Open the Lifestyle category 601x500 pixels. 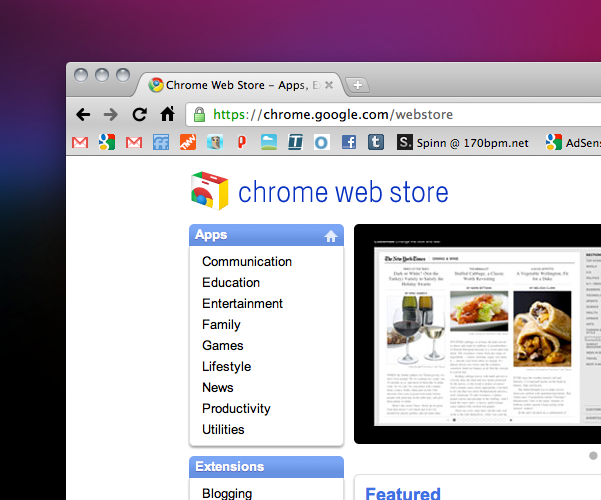[x=227, y=367]
